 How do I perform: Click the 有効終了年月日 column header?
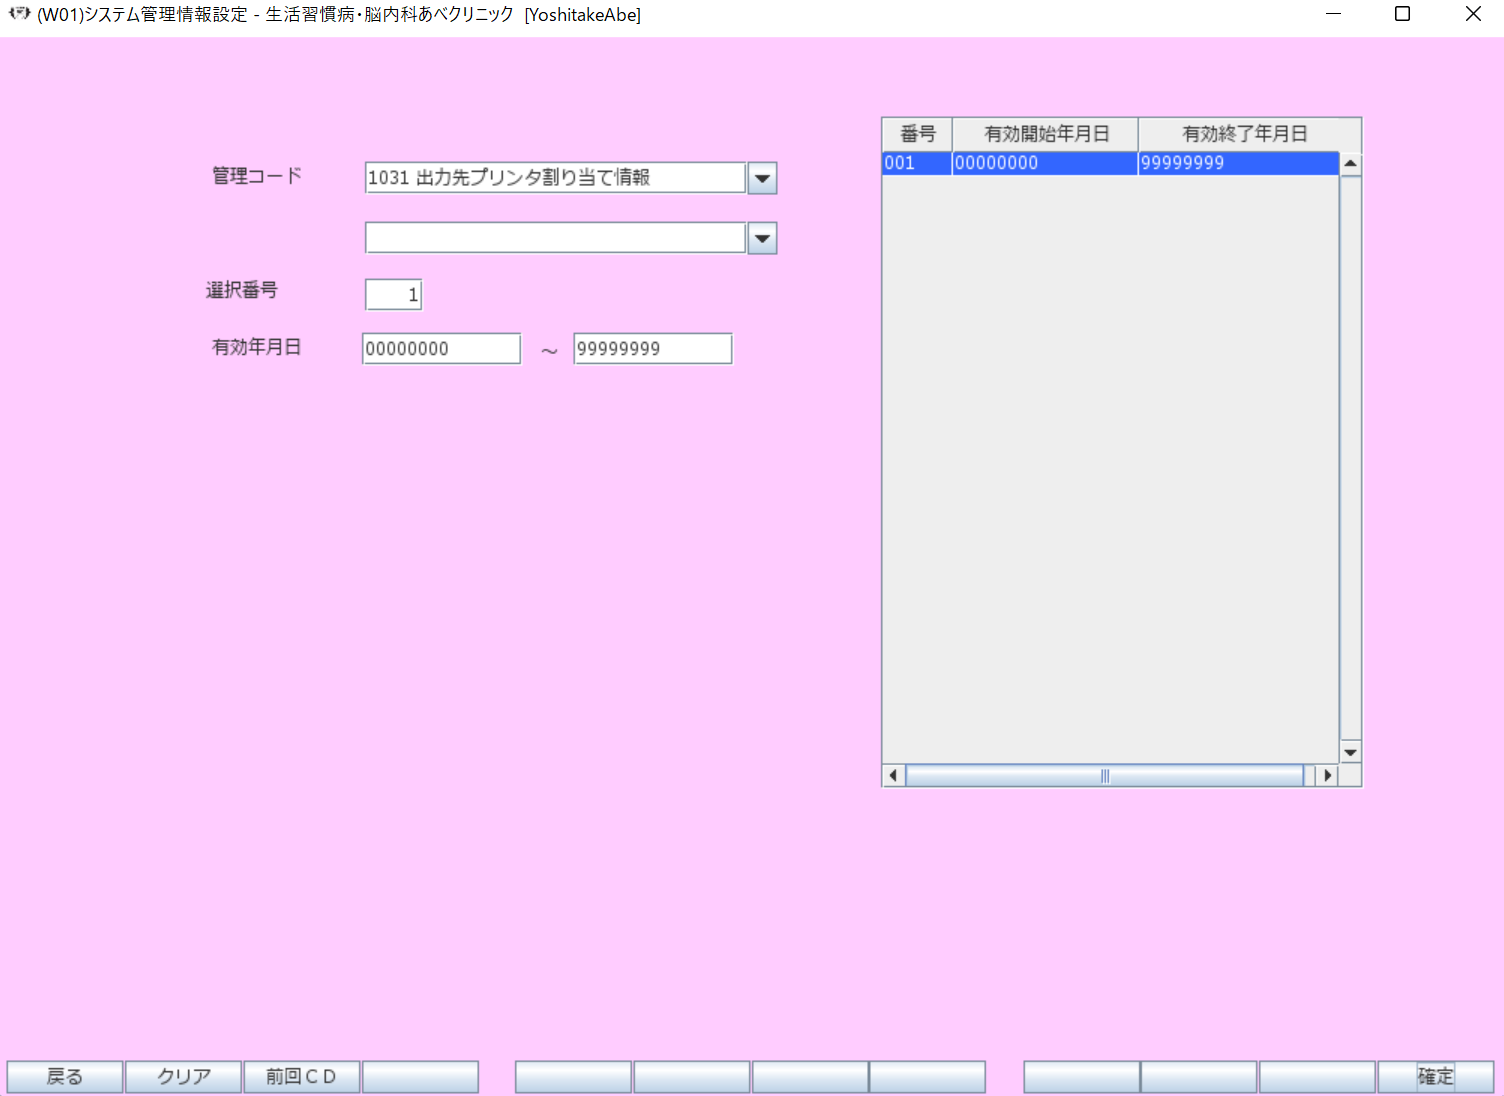pyautogui.click(x=1244, y=134)
